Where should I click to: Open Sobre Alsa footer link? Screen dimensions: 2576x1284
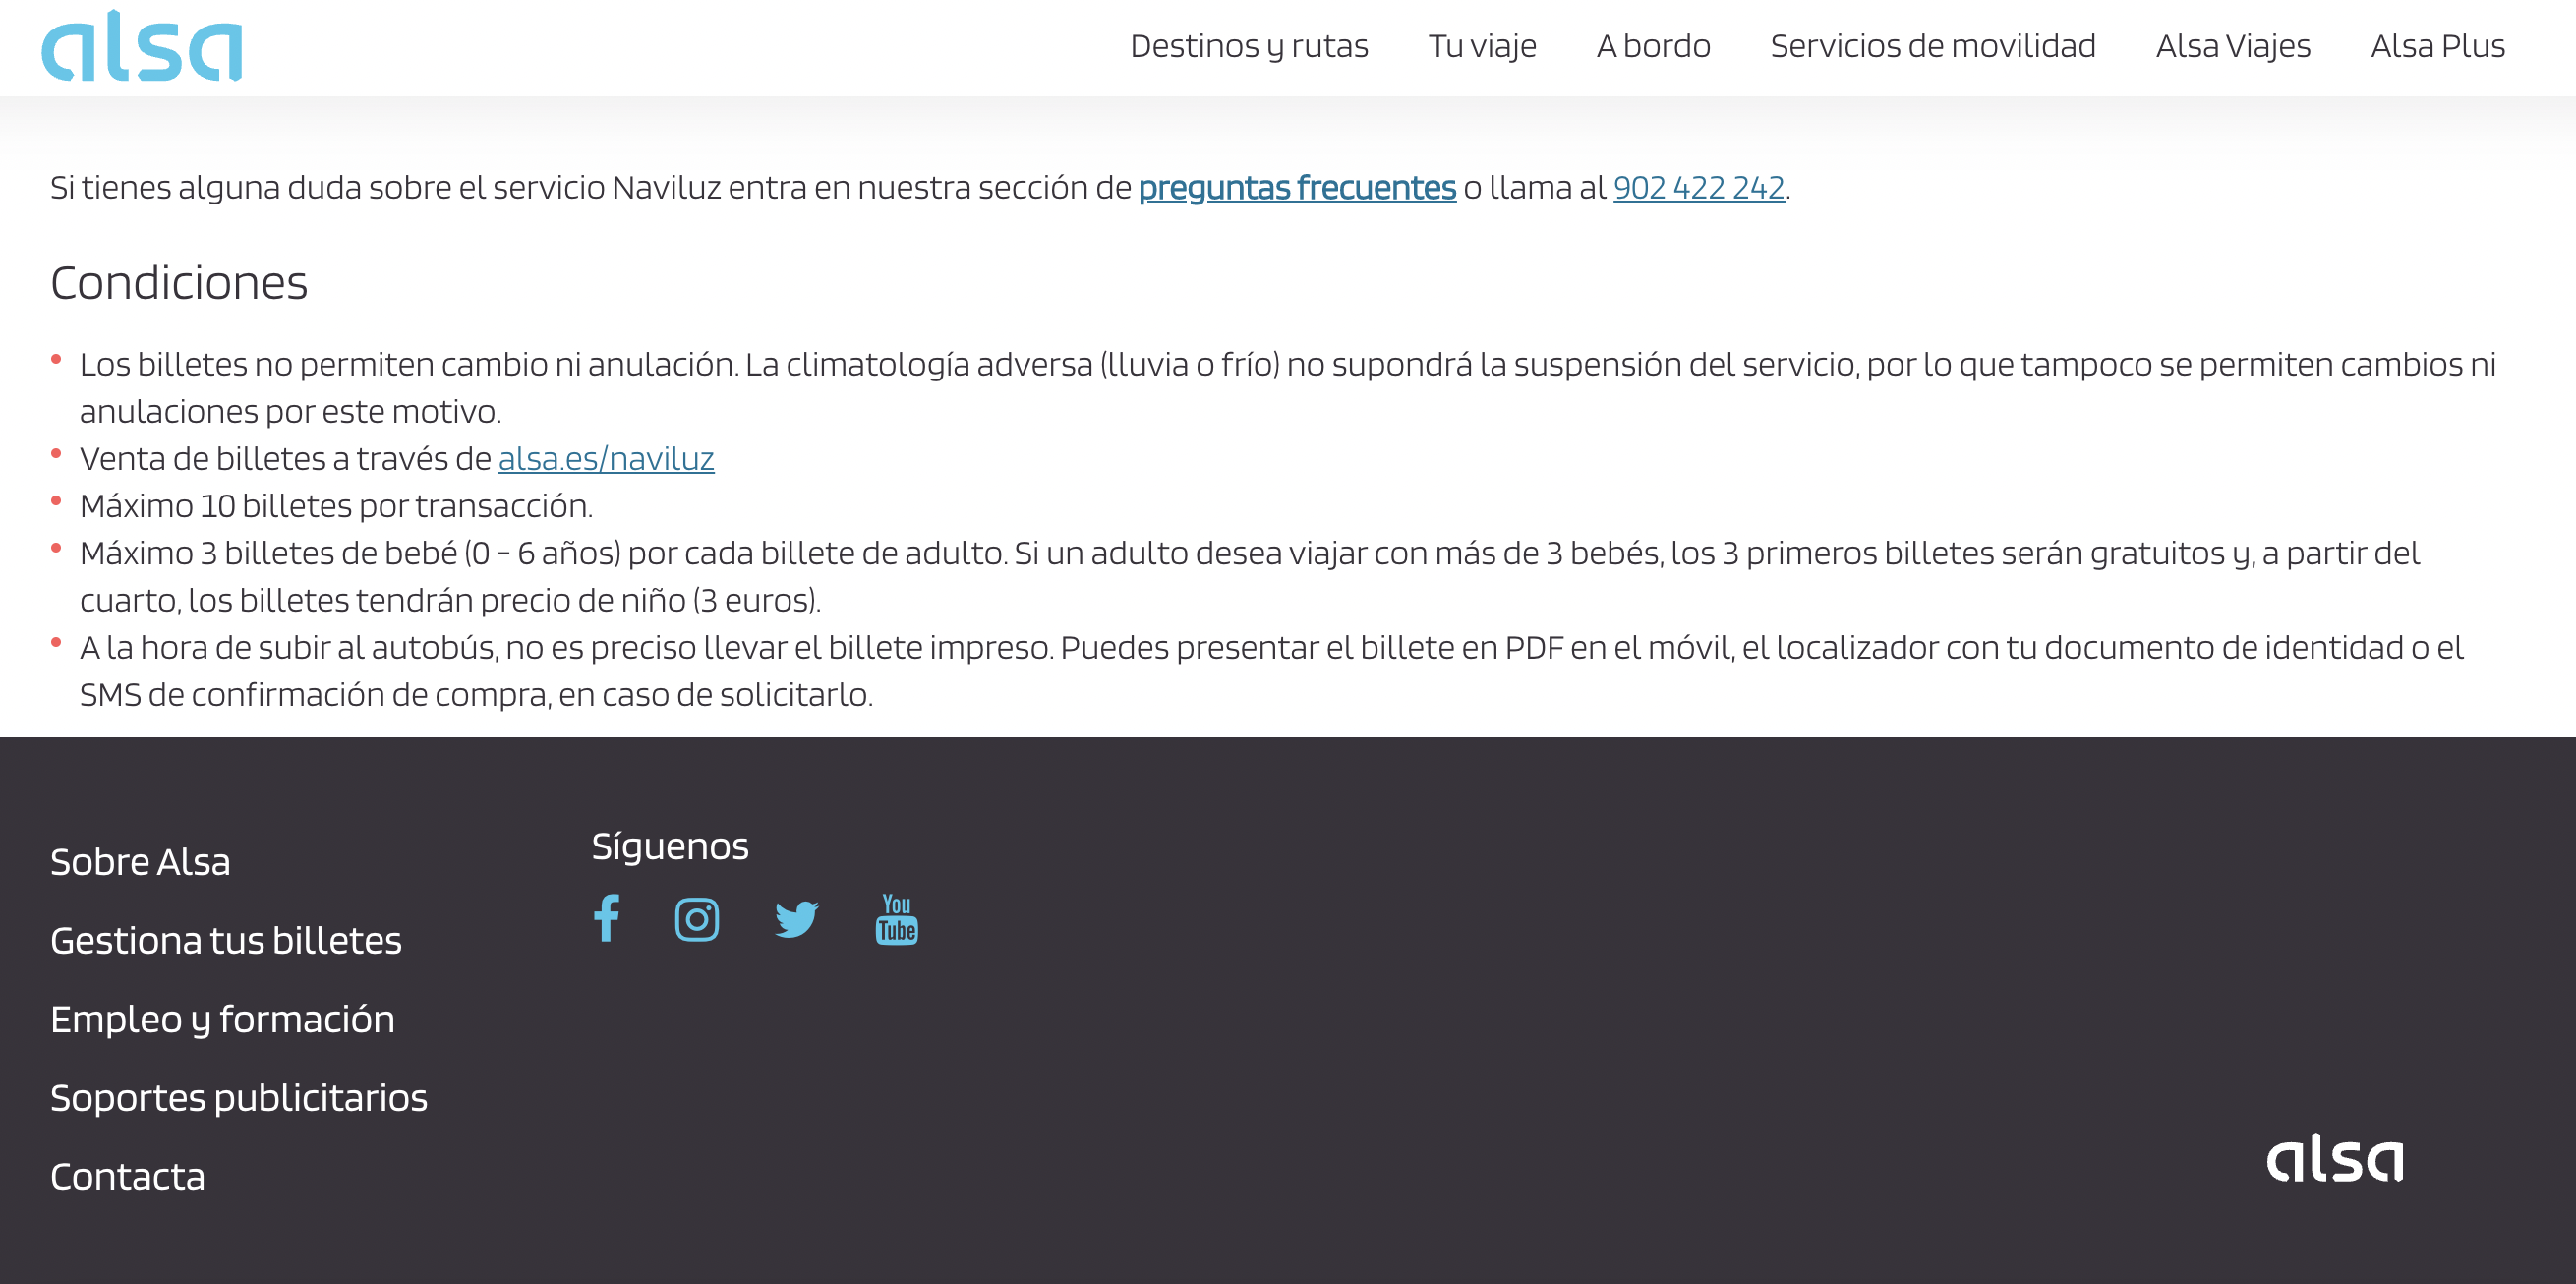[140, 862]
